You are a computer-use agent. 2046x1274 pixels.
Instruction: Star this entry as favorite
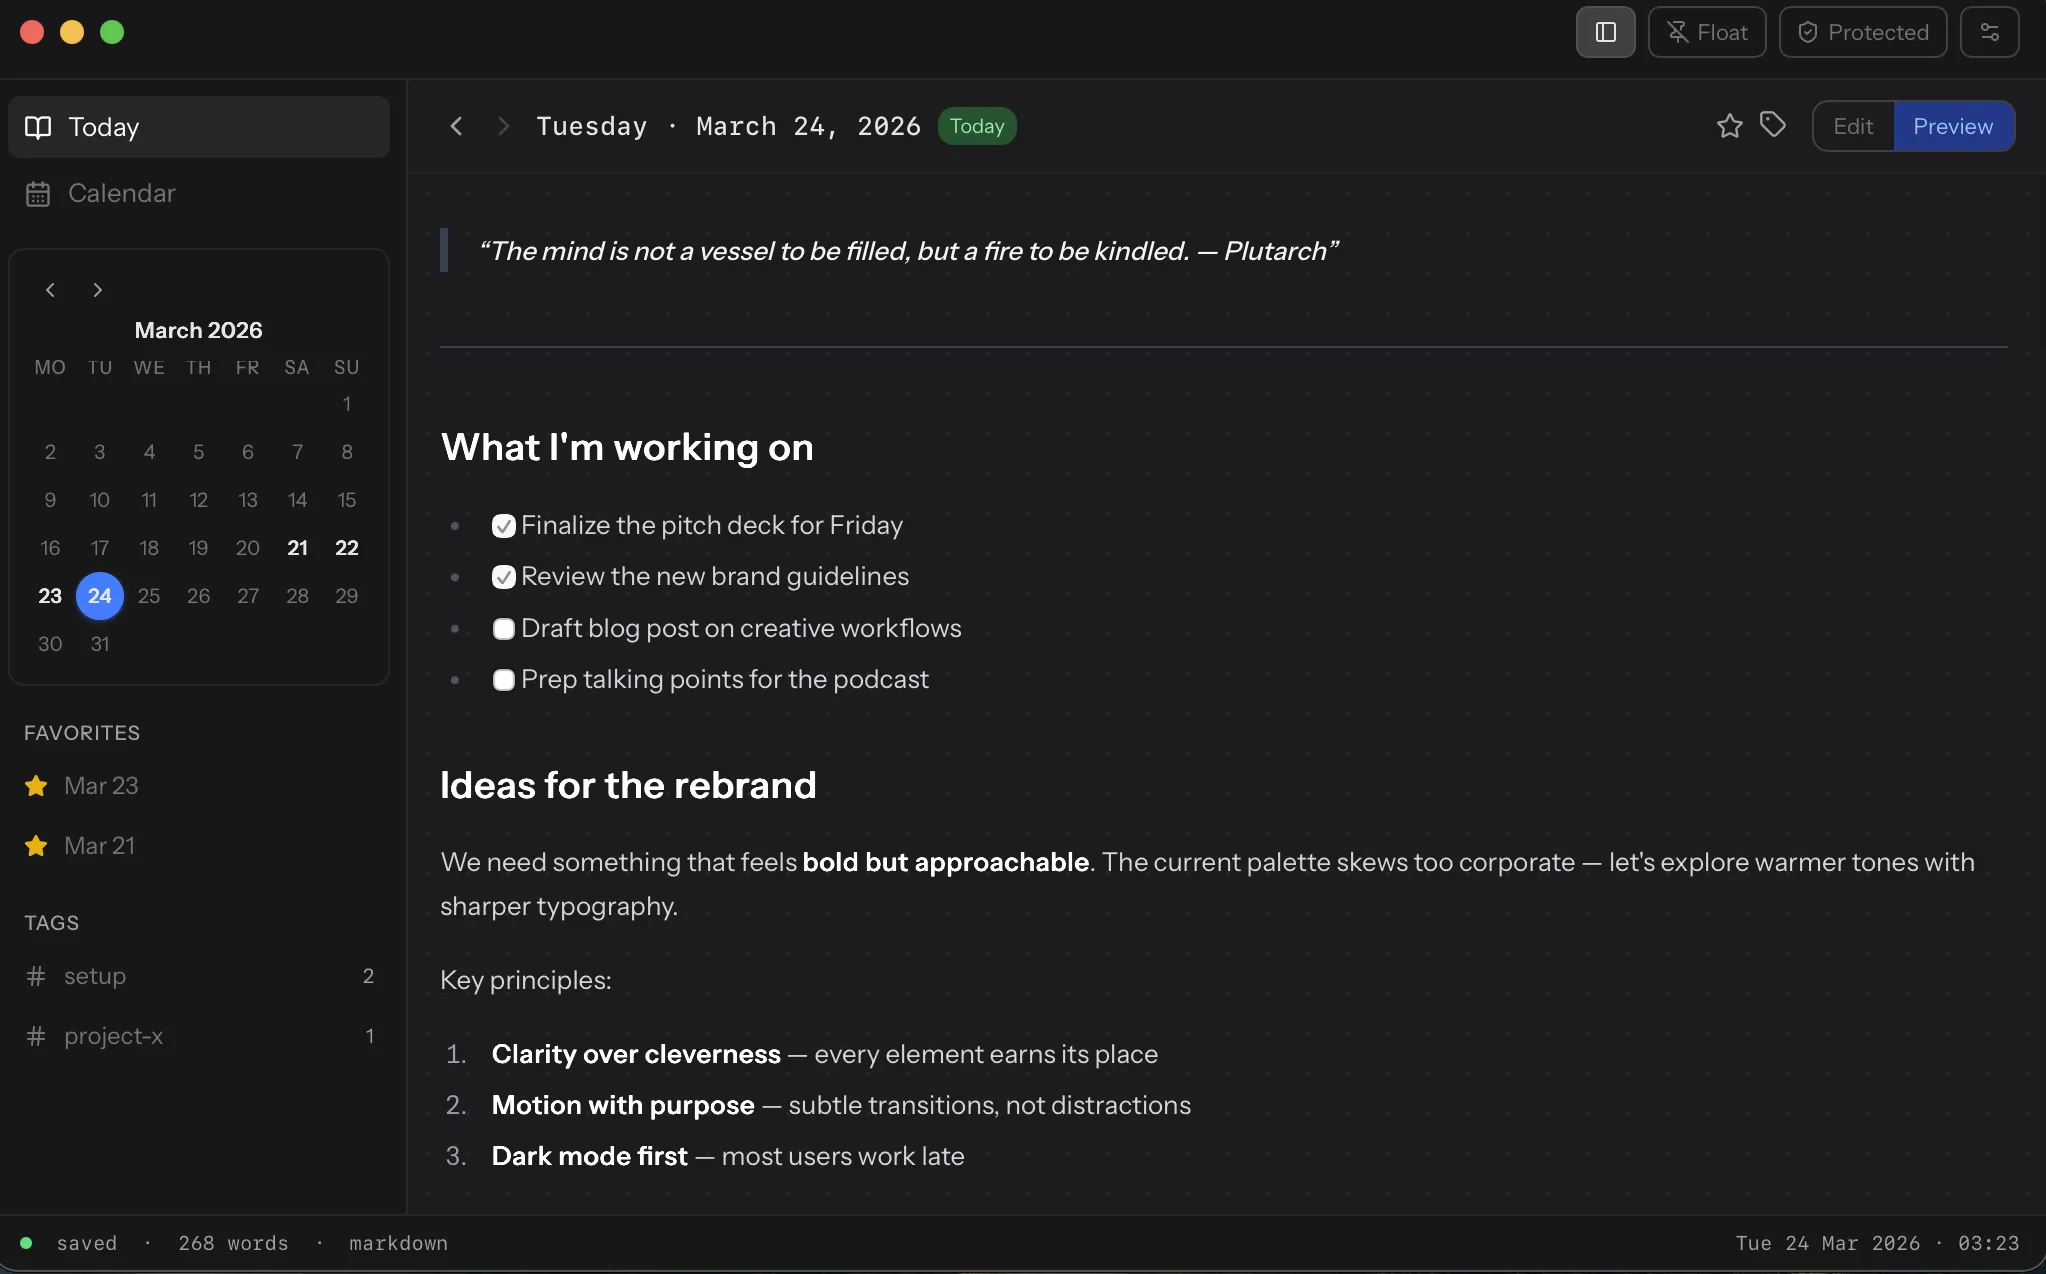1729,126
